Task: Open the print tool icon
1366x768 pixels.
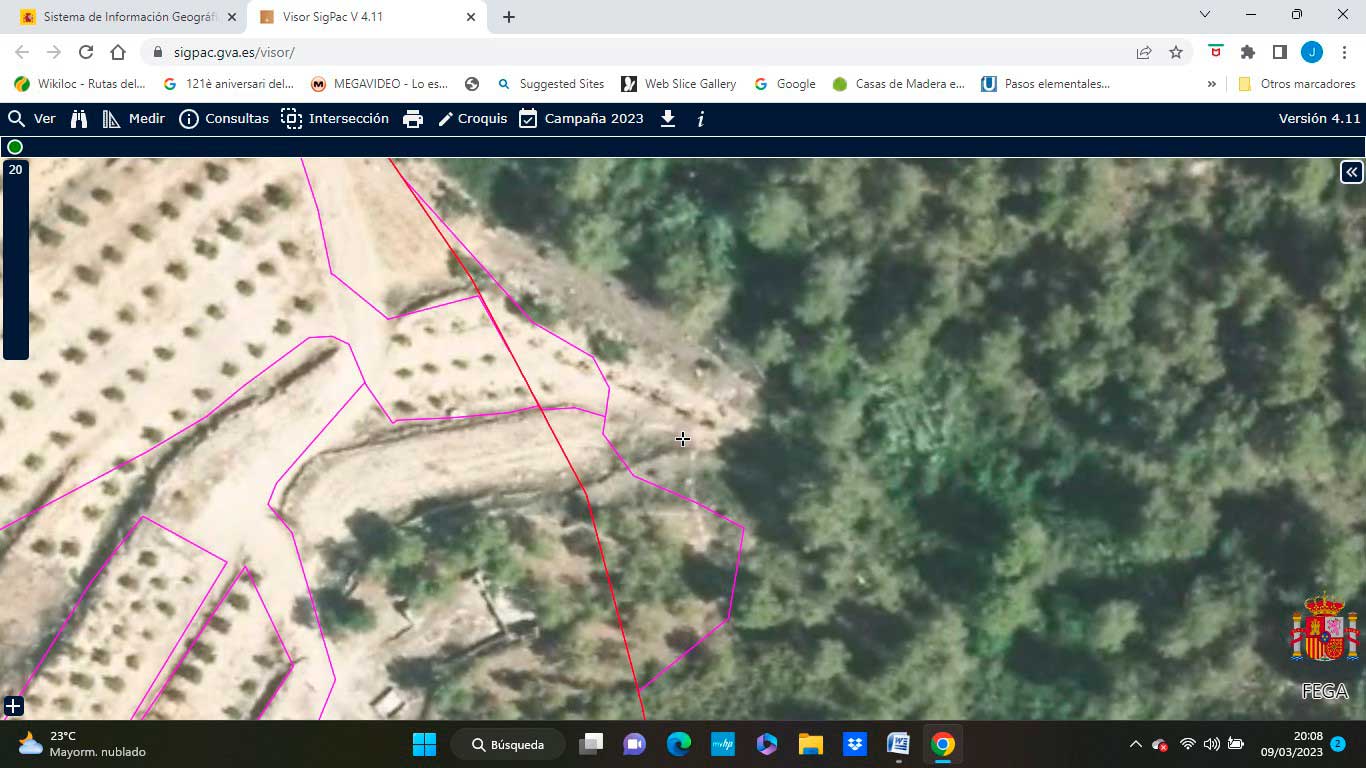Action: click(x=413, y=119)
